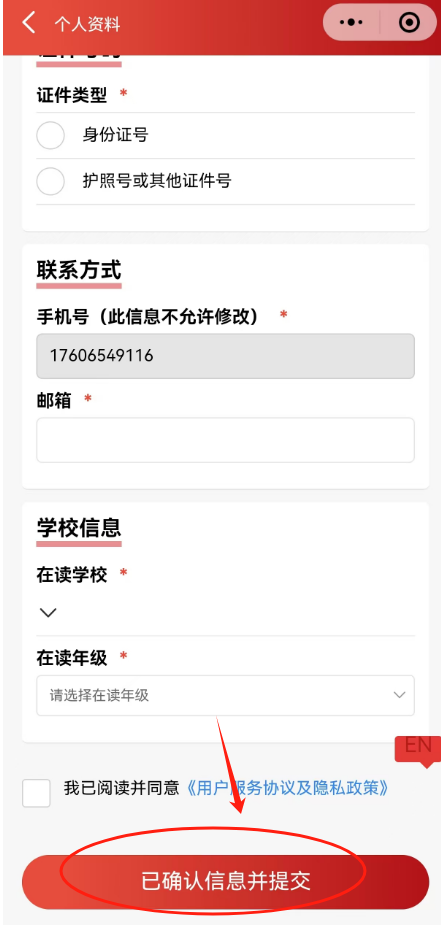Select 身份证号 radio option

(51, 136)
